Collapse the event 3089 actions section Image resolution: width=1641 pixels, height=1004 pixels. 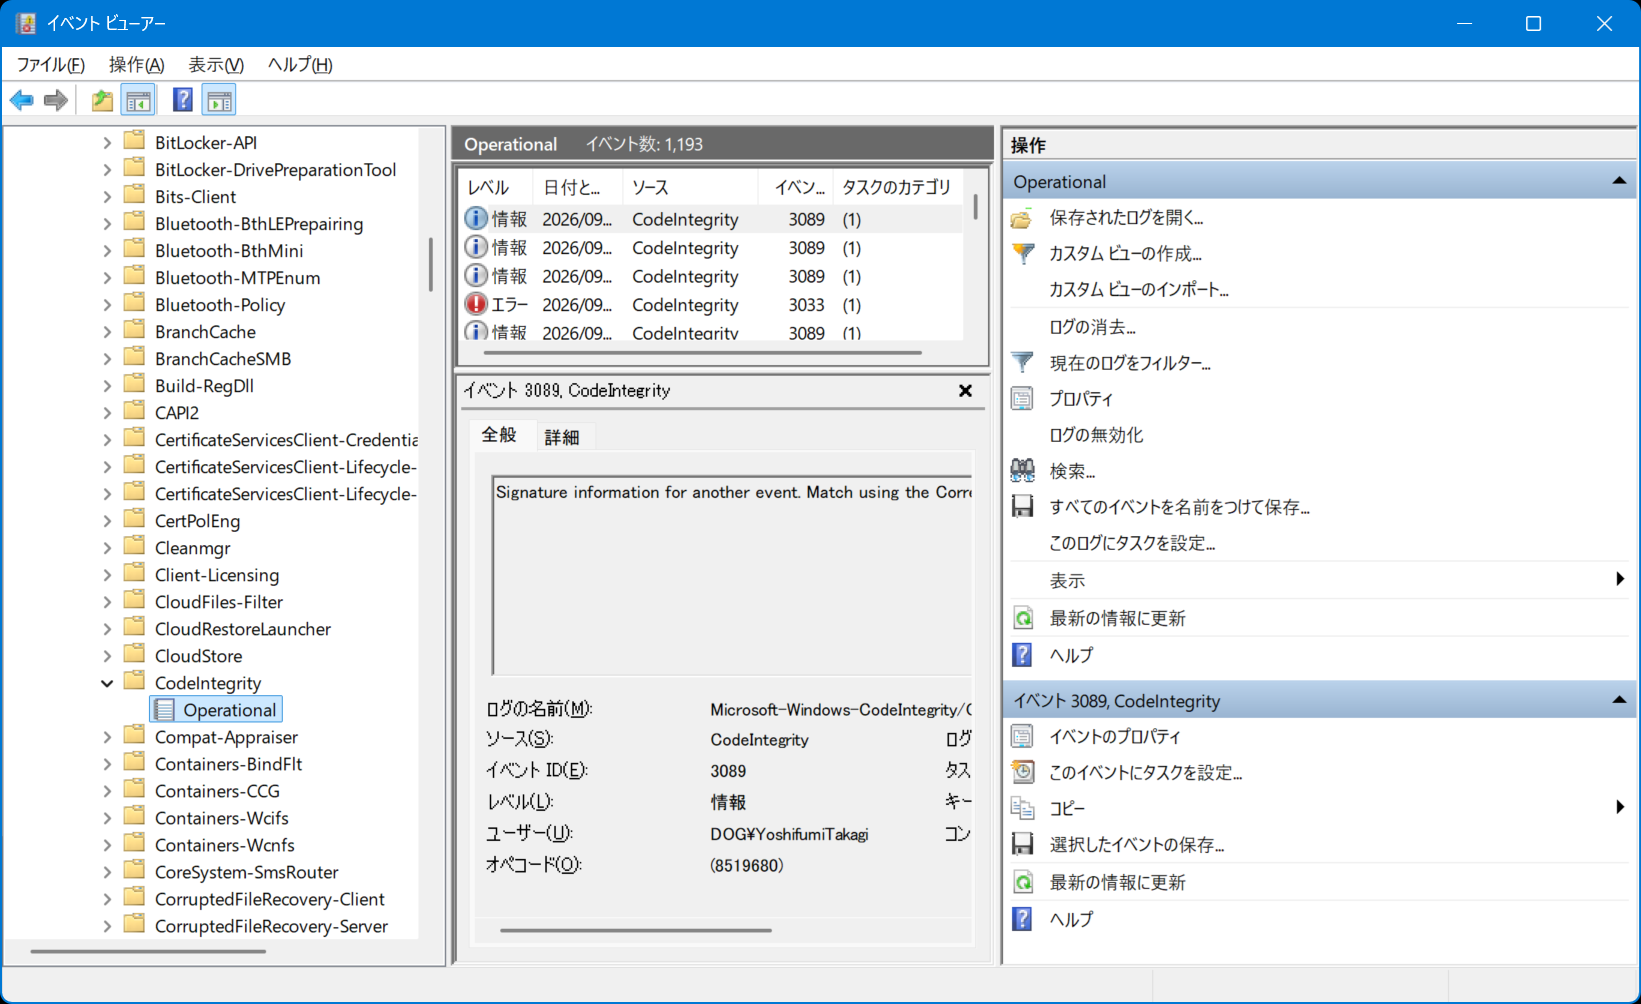tap(1618, 700)
